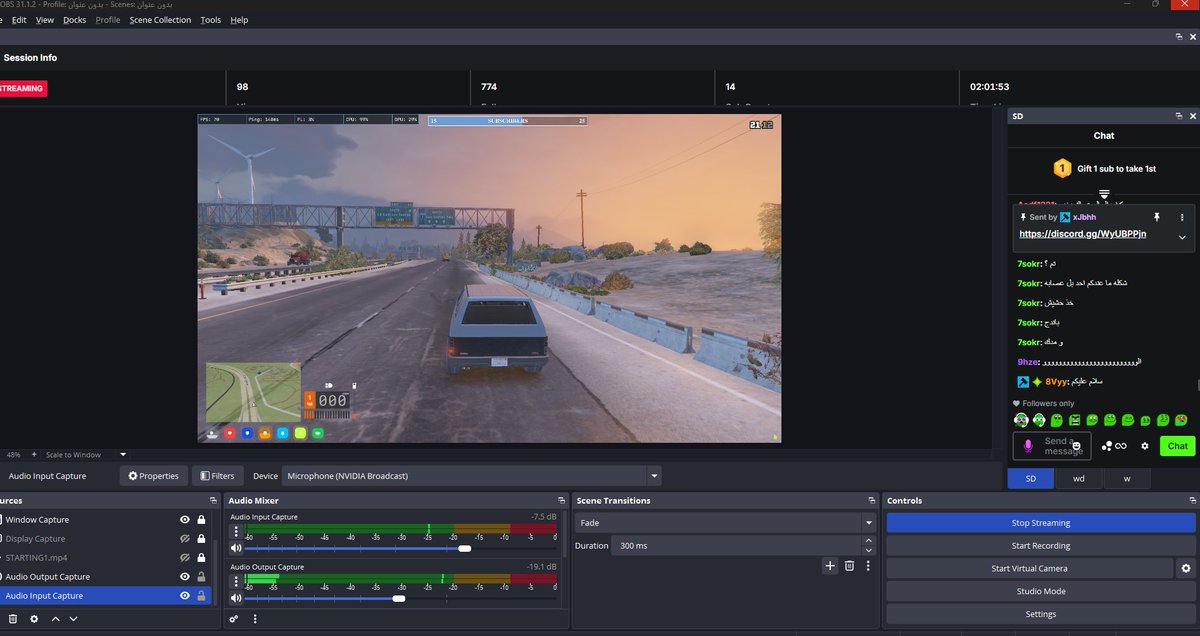The height and width of the screenshot is (636, 1200).
Task: Expand the pinned chat message chevron
Action: coord(1182,237)
